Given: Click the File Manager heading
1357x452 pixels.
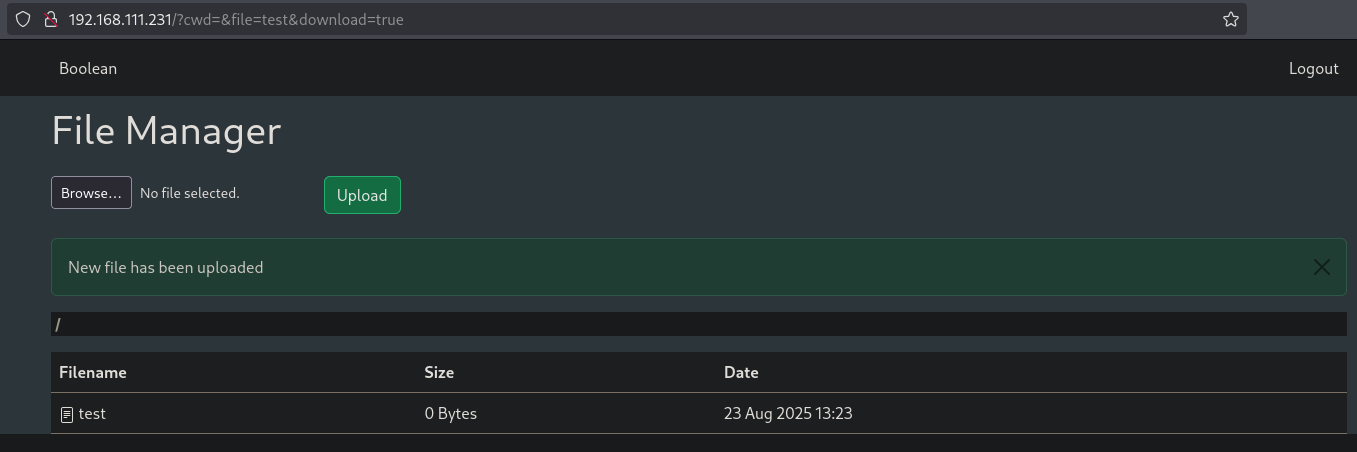Looking at the screenshot, I should pyautogui.click(x=166, y=131).
